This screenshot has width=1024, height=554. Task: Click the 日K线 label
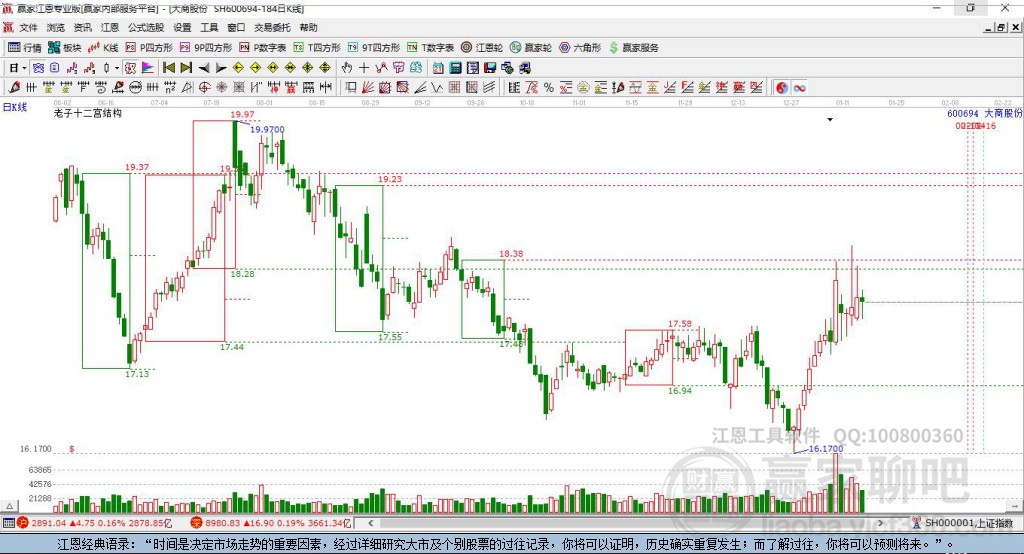15,107
